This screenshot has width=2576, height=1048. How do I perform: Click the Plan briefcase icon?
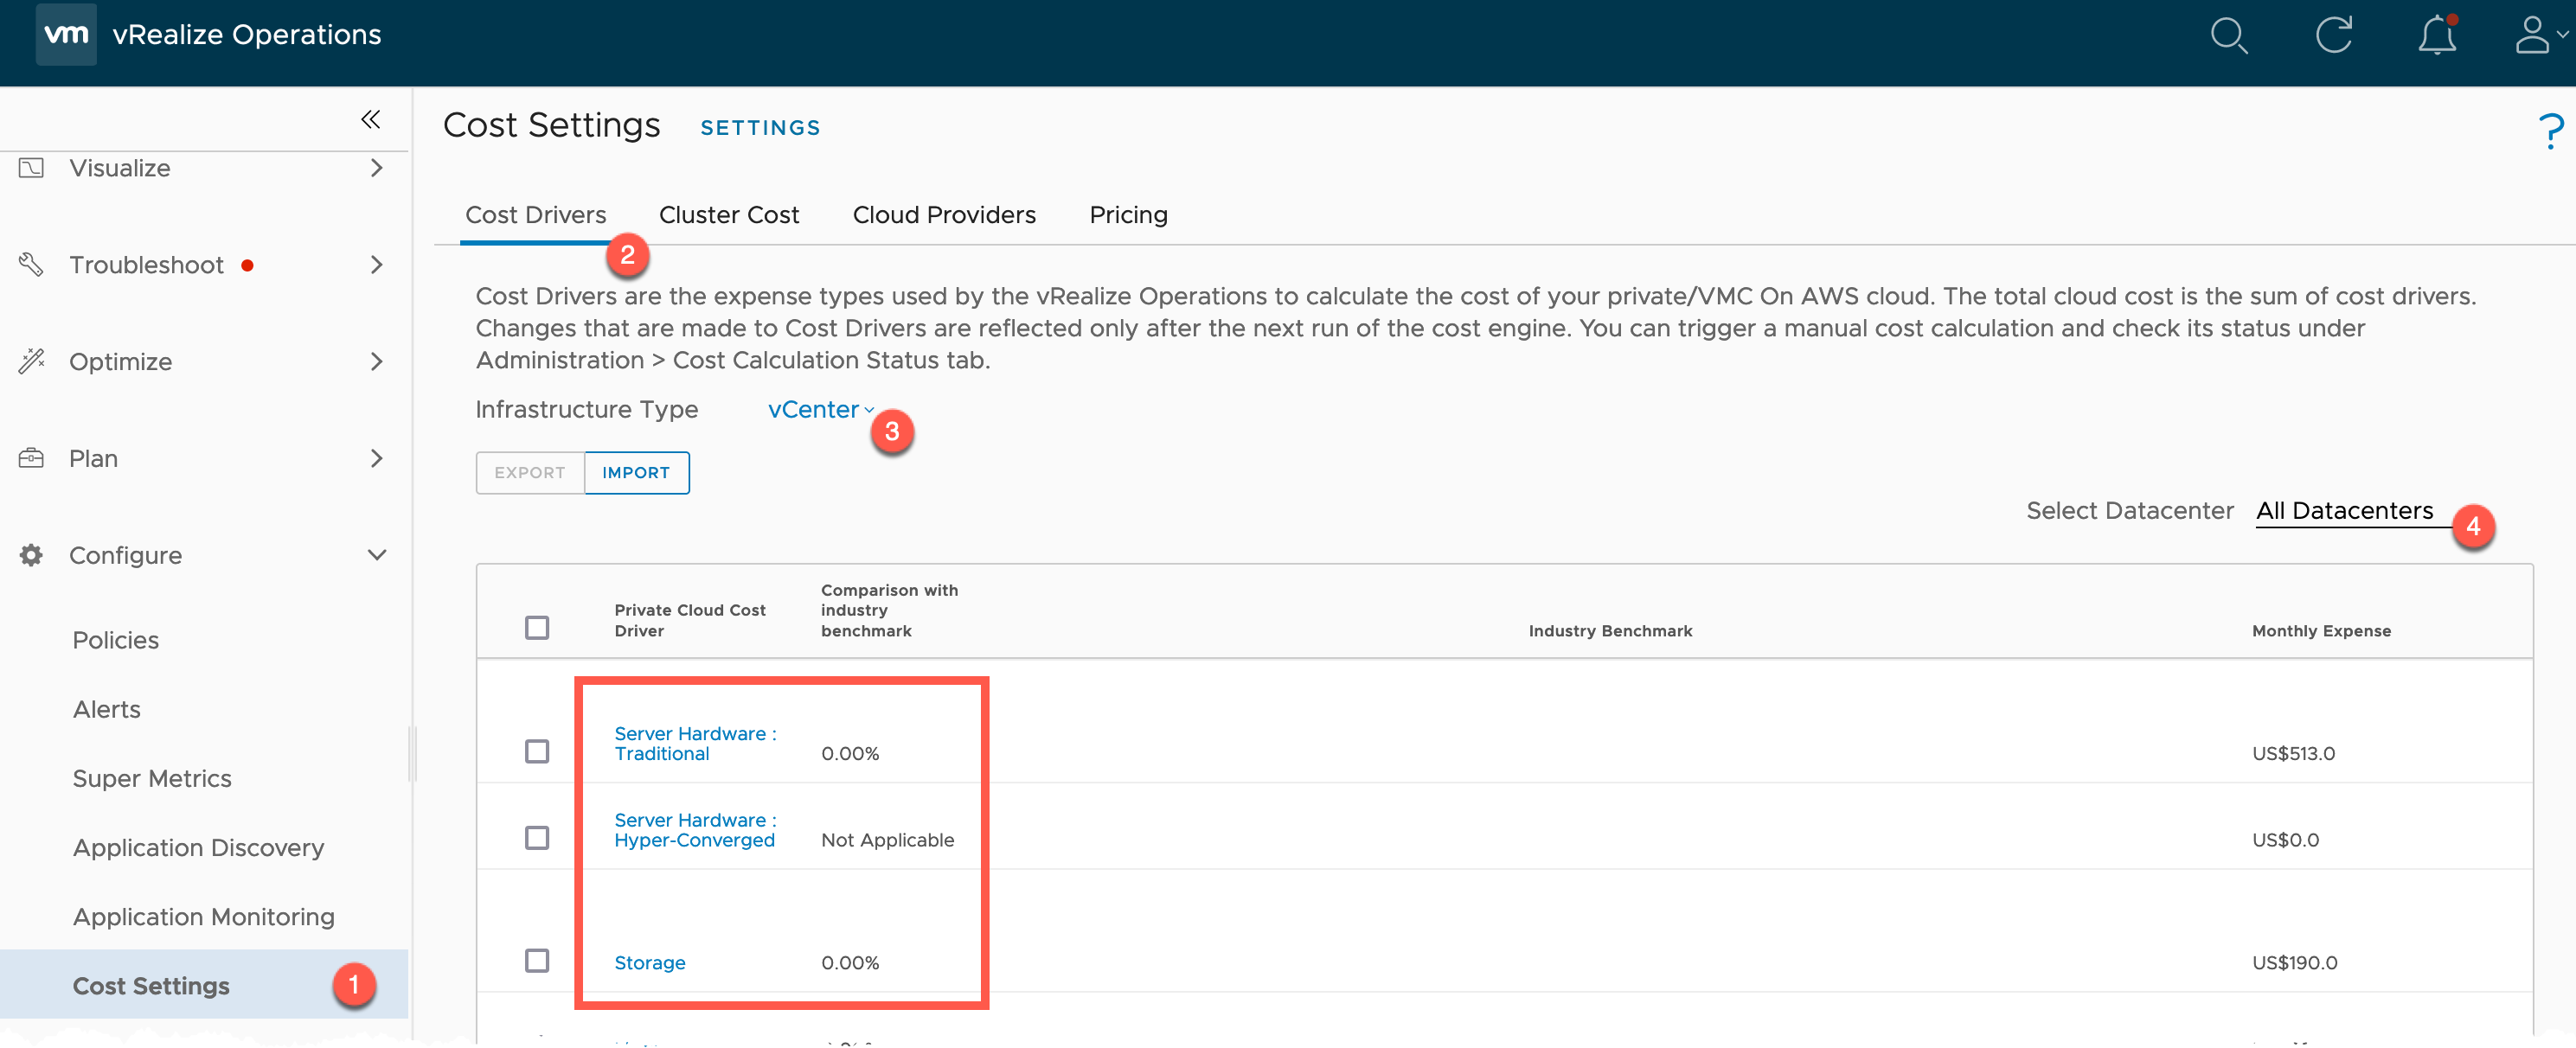[x=31, y=458]
